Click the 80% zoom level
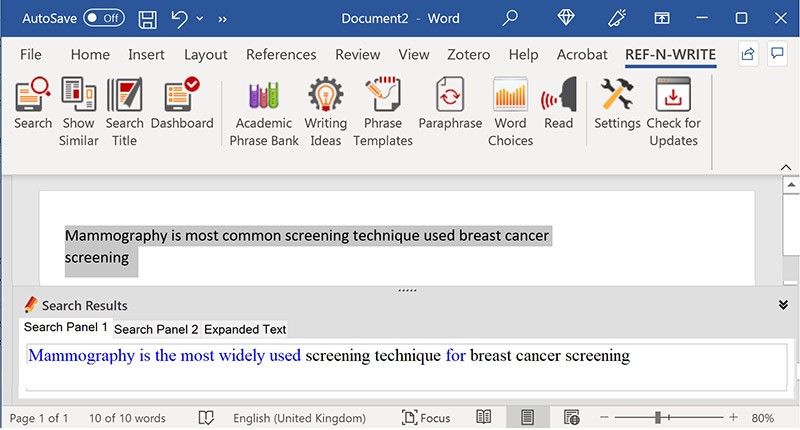 (763, 418)
